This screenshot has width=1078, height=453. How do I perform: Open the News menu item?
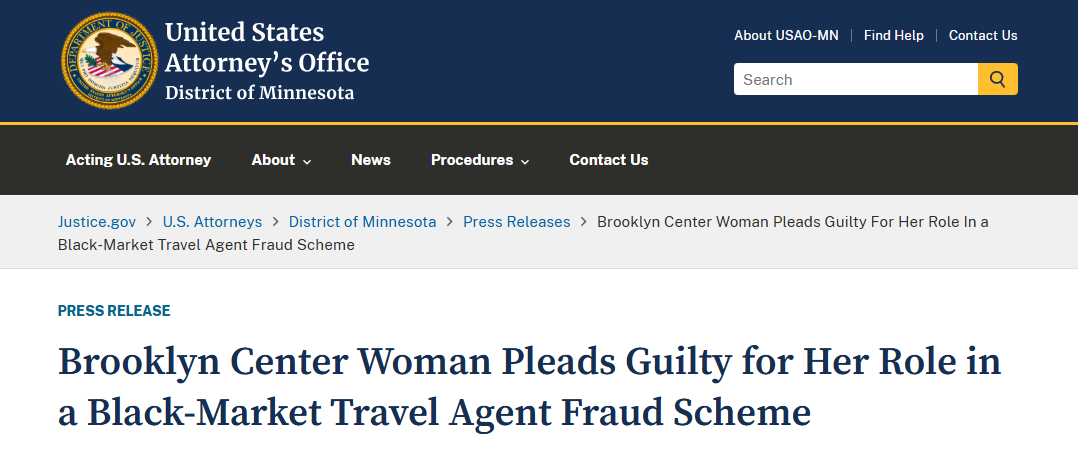(x=371, y=159)
